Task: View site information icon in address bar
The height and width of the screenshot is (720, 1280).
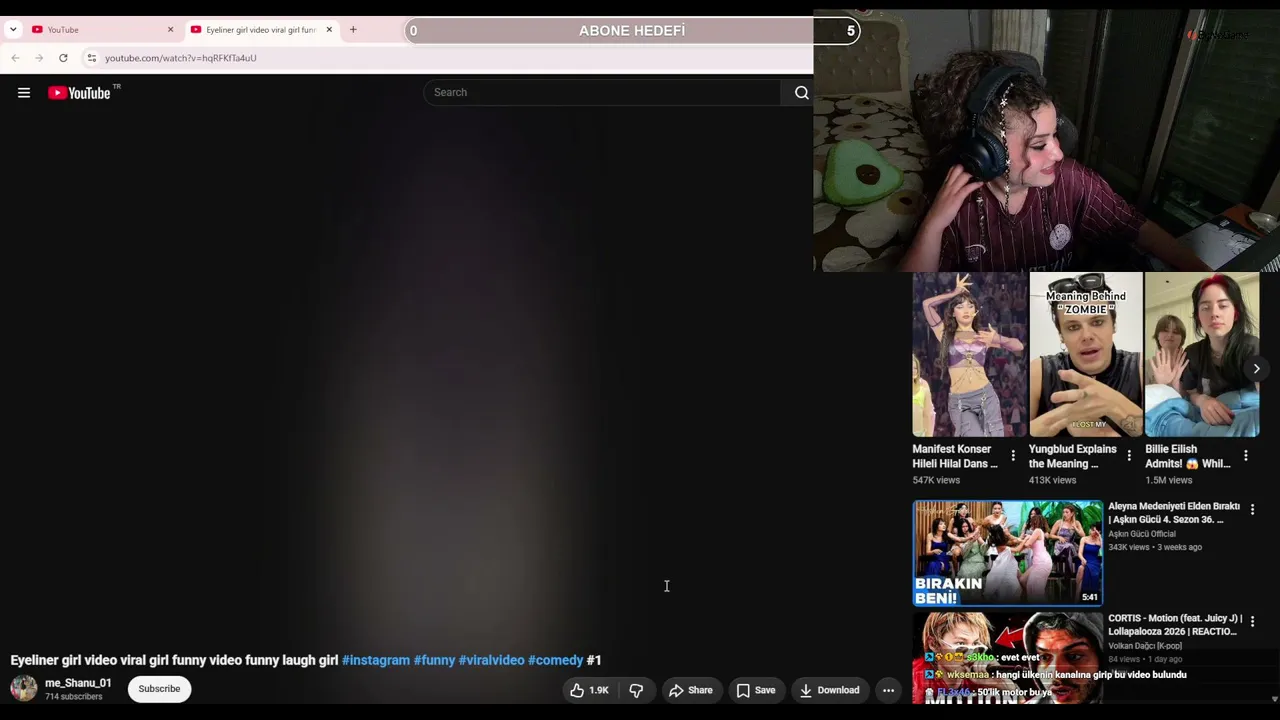Action: click(x=91, y=58)
